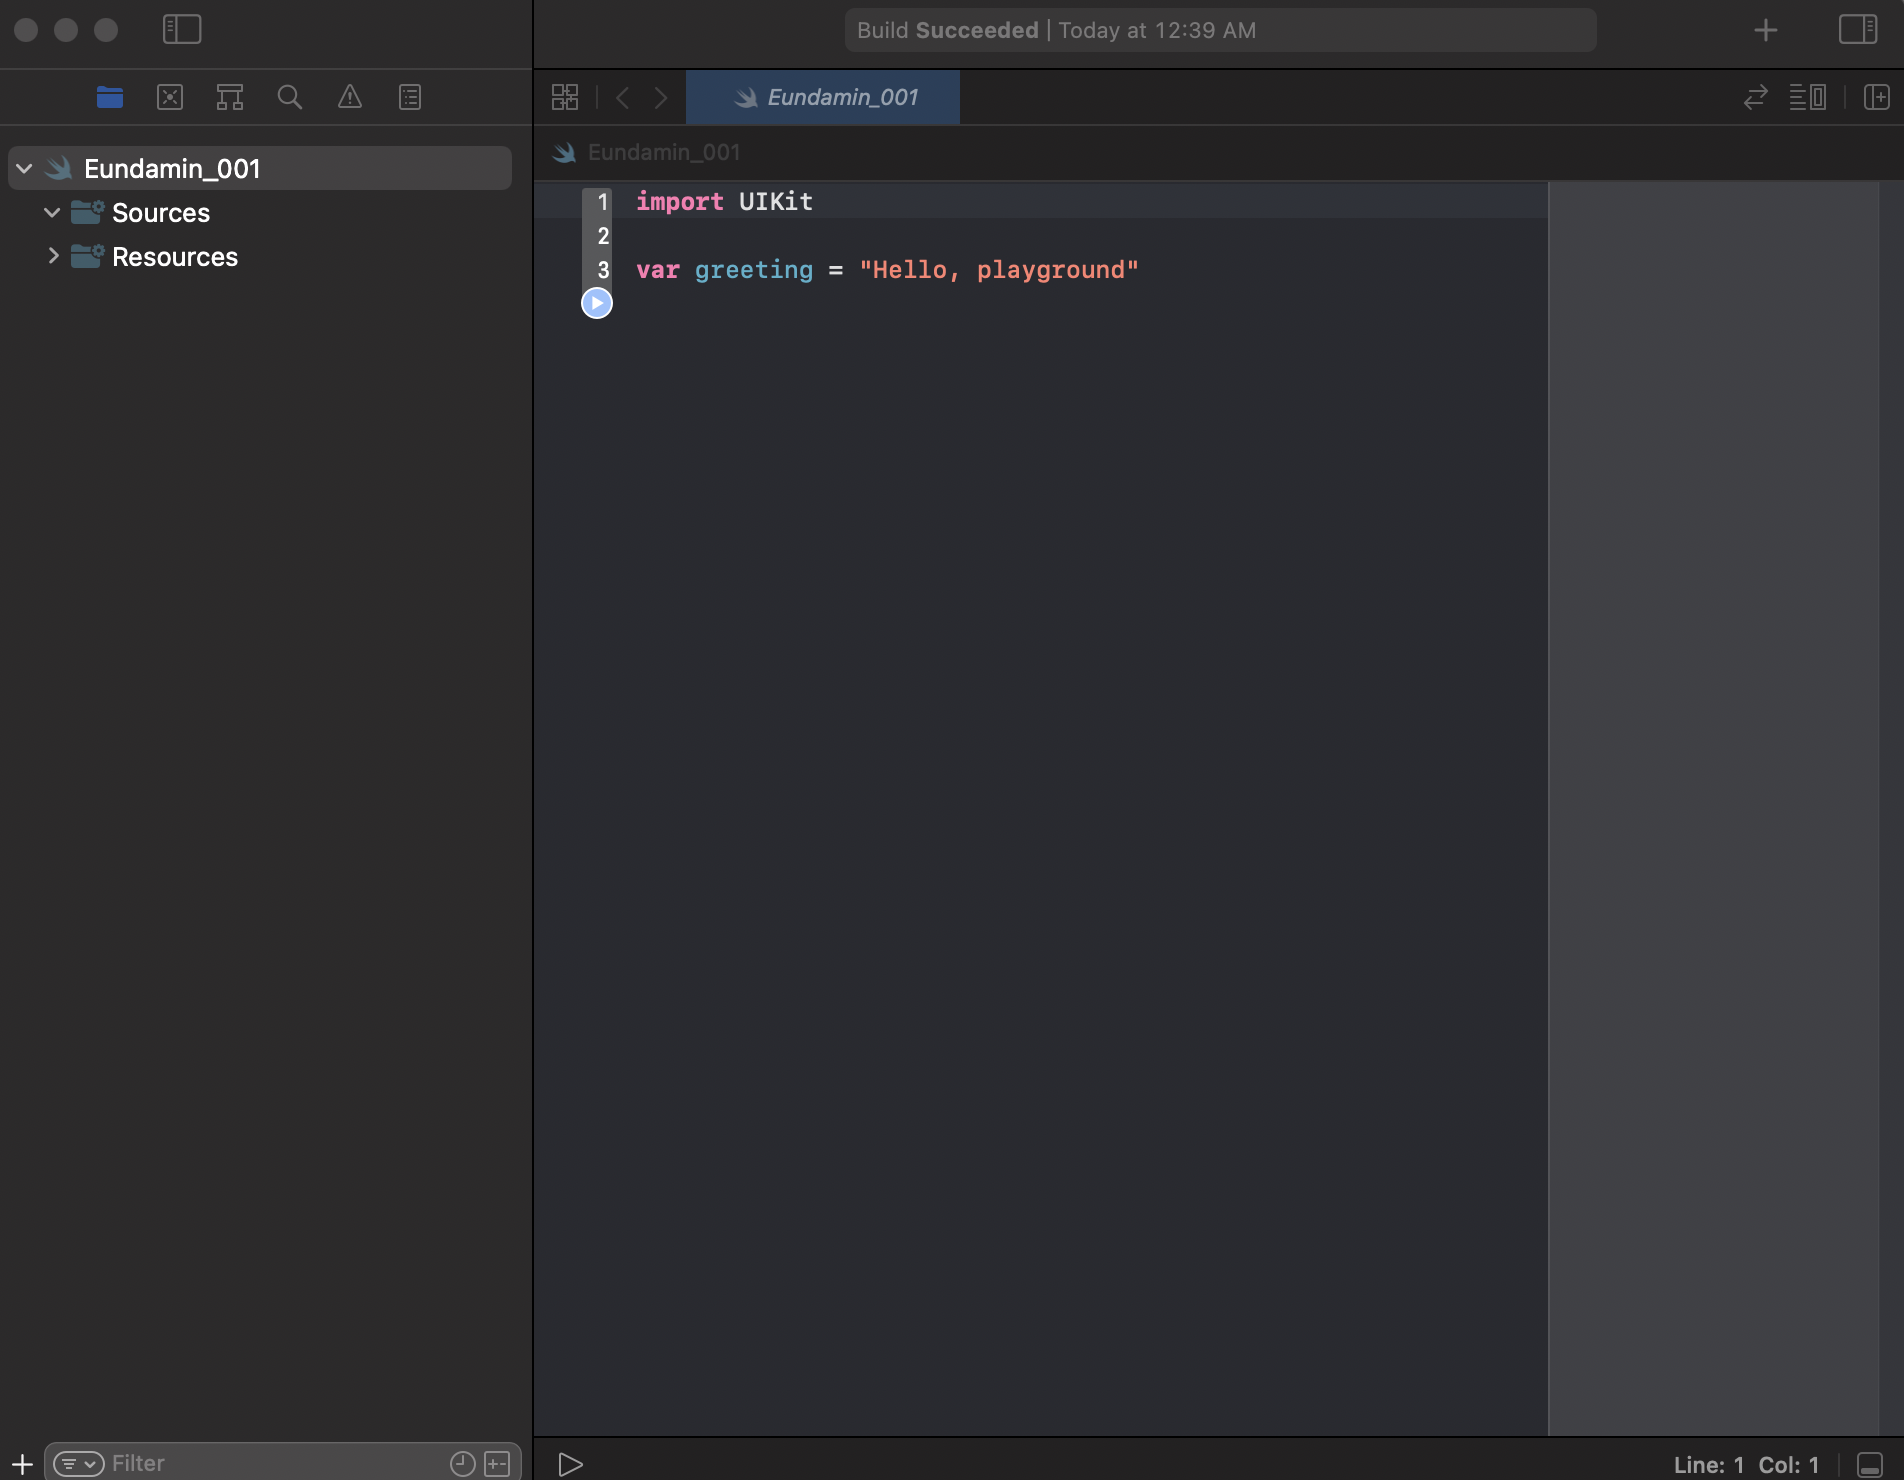1904x1480 pixels.
Task: Execute the playground with bottom play button
Action: [x=570, y=1464]
